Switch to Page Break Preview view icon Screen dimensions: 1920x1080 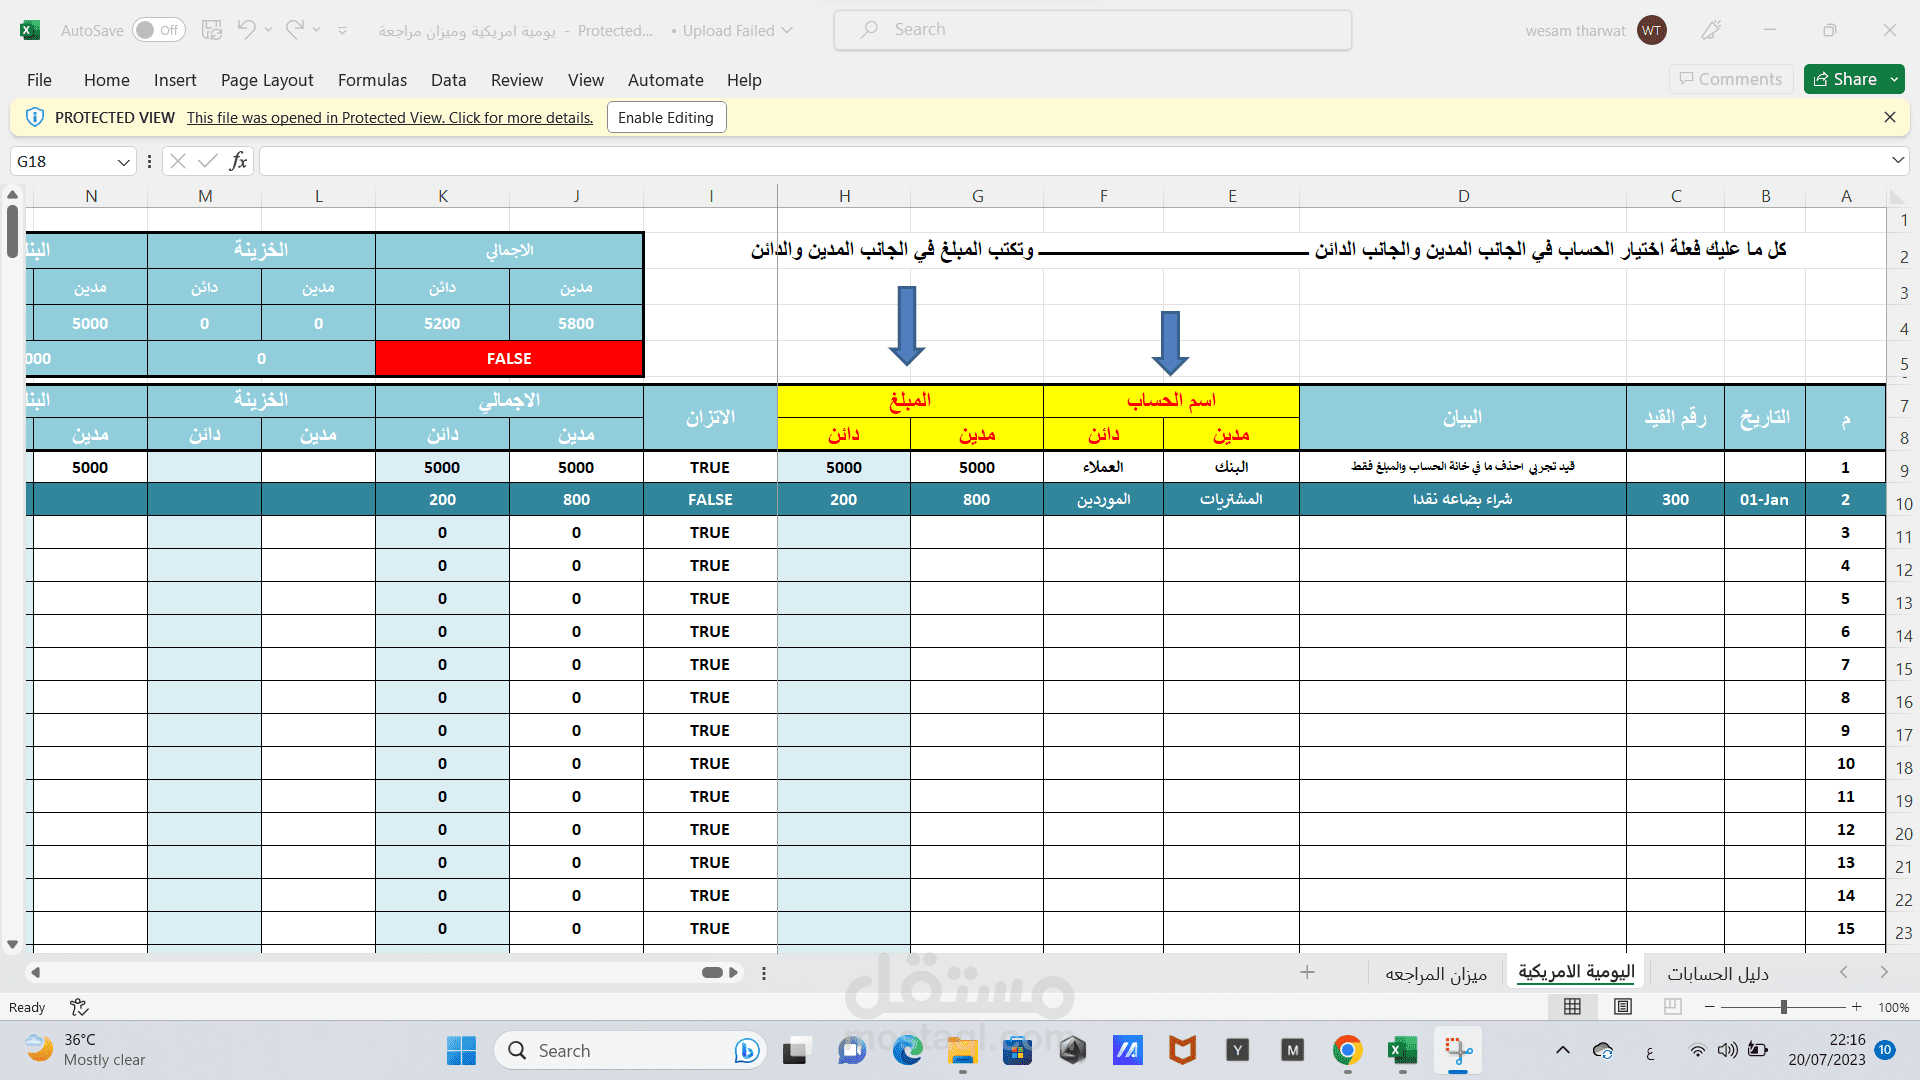click(x=1673, y=1007)
